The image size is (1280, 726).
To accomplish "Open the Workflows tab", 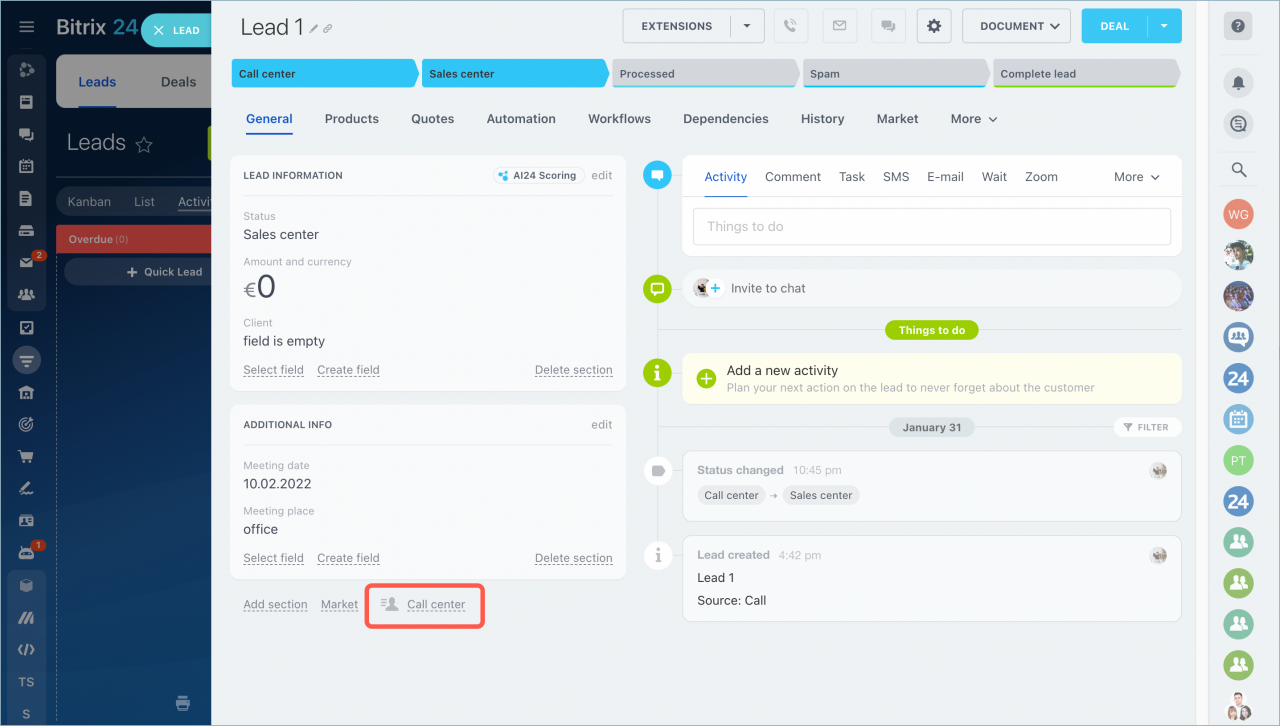I will coord(619,119).
